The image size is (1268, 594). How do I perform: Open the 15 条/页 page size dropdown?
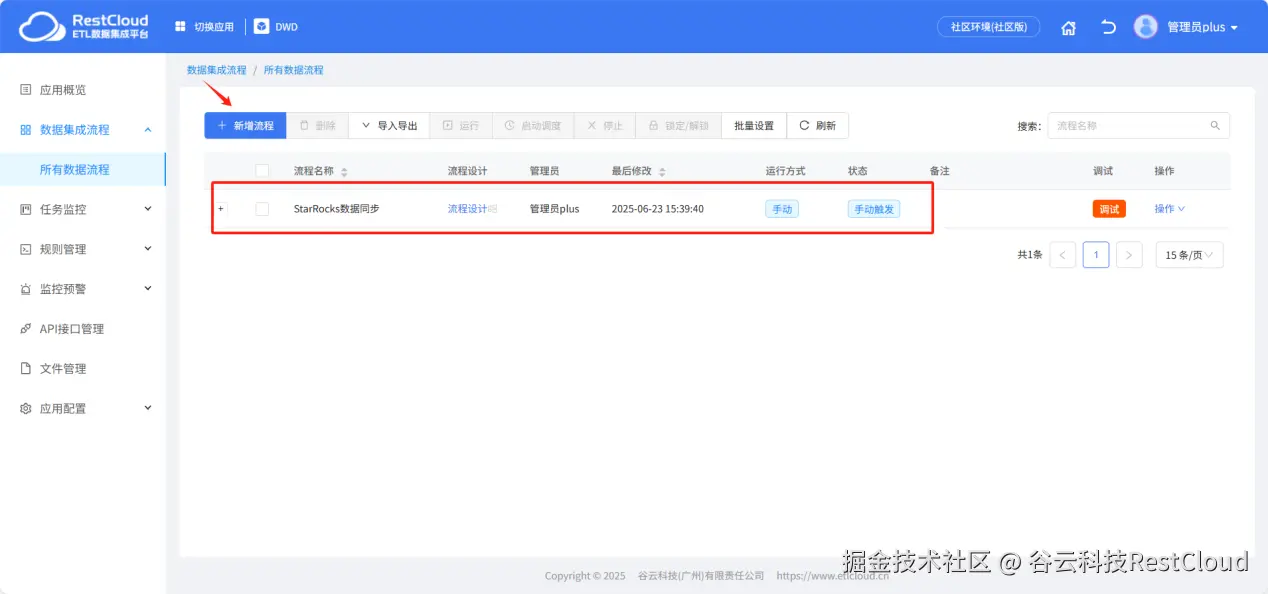[x=1189, y=255]
